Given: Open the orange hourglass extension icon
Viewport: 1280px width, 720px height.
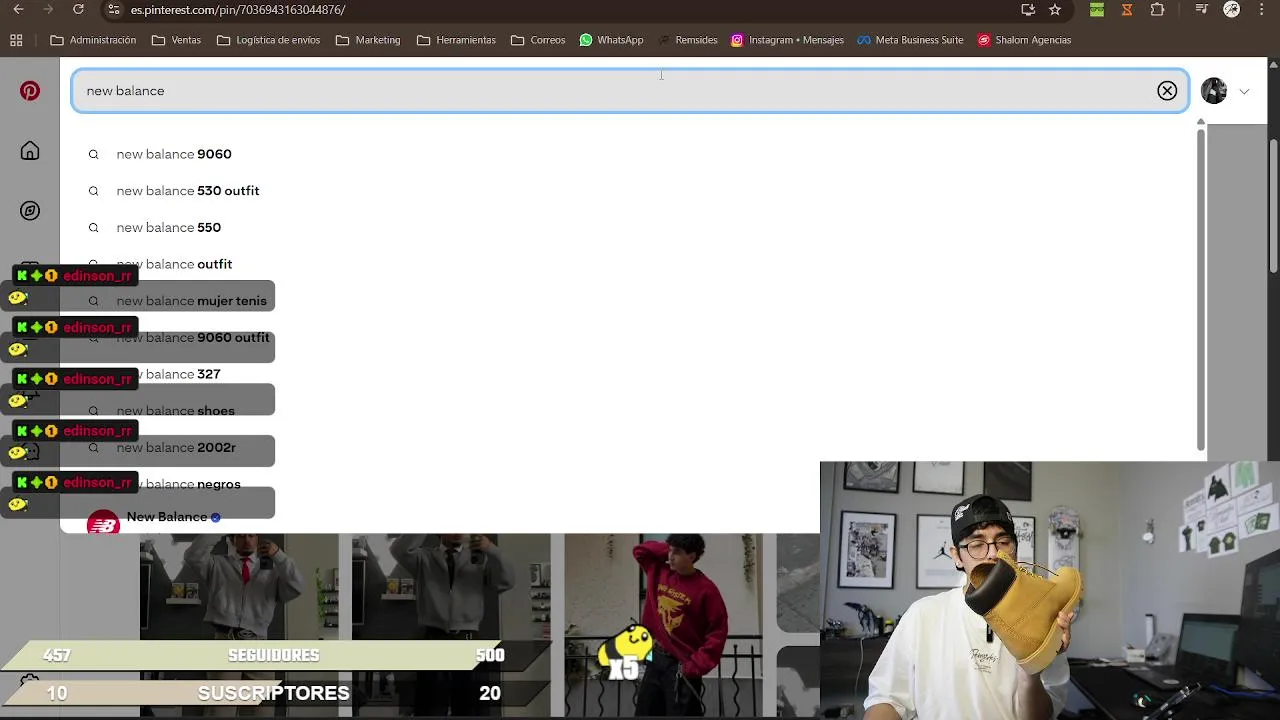Looking at the screenshot, I should [1127, 9].
